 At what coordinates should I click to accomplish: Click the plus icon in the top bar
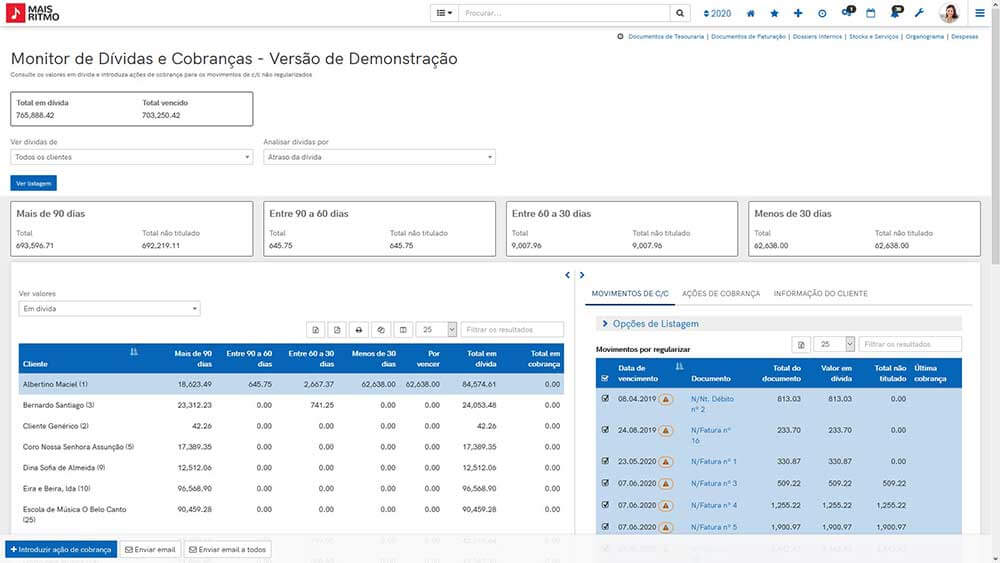pyautogui.click(x=798, y=13)
